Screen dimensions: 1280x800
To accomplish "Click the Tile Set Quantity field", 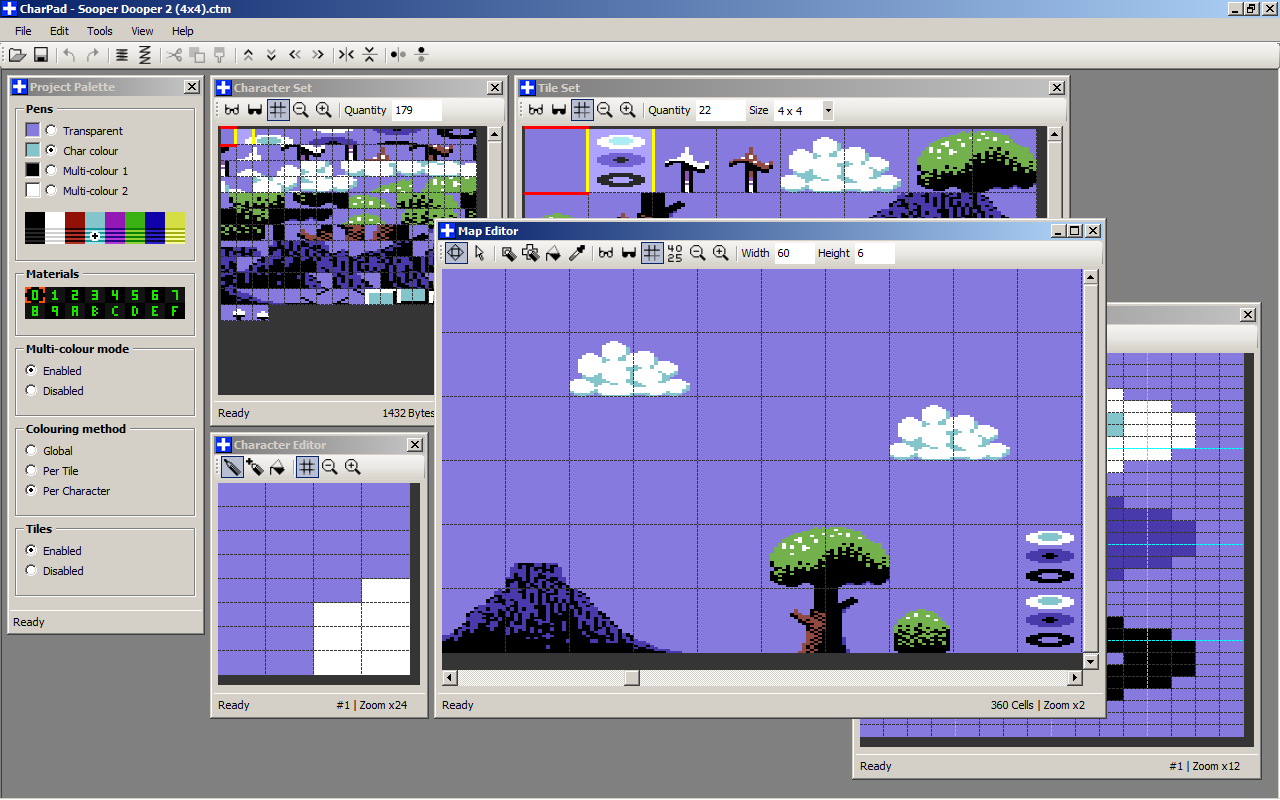I will coord(720,110).
